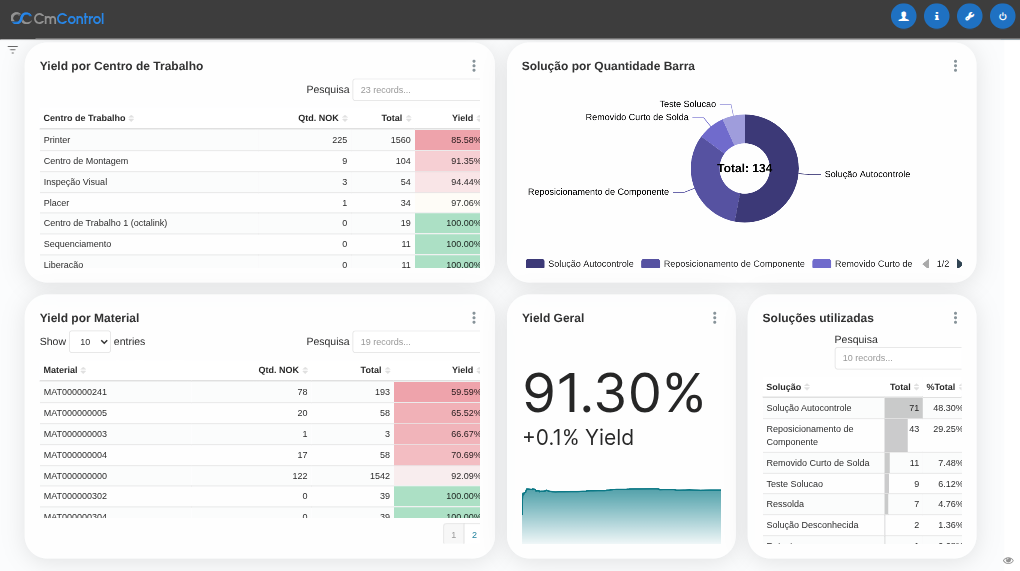Go to page 2 of materials table
1020x571 pixels.
coord(474,535)
